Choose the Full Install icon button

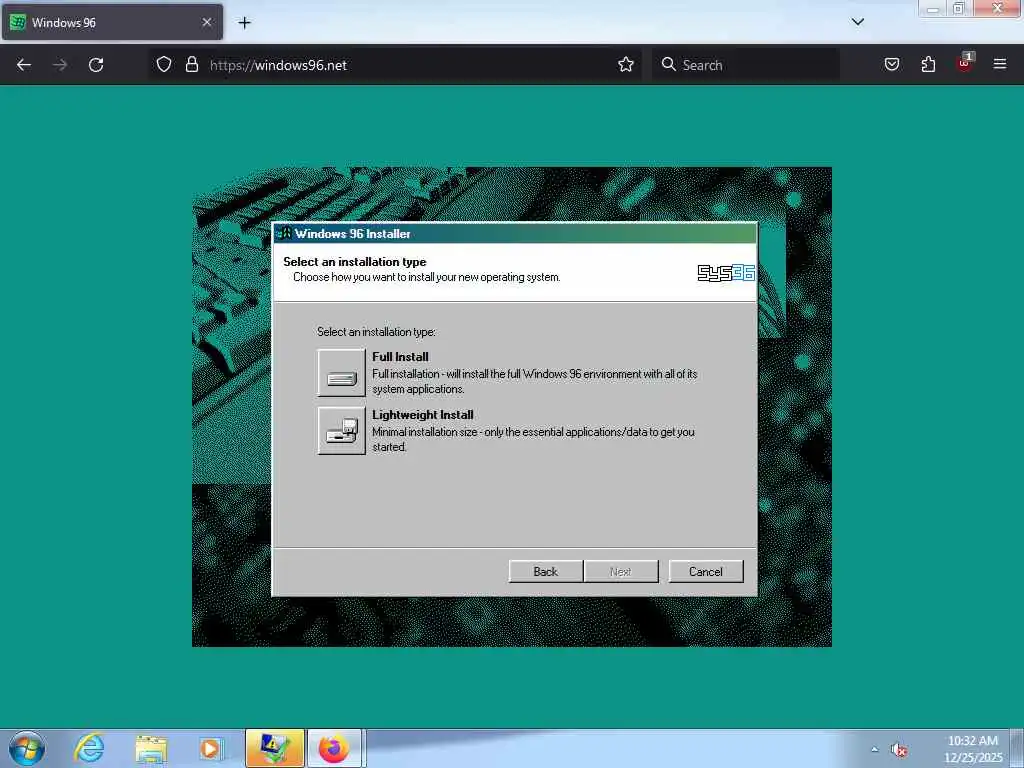(342, 373)
